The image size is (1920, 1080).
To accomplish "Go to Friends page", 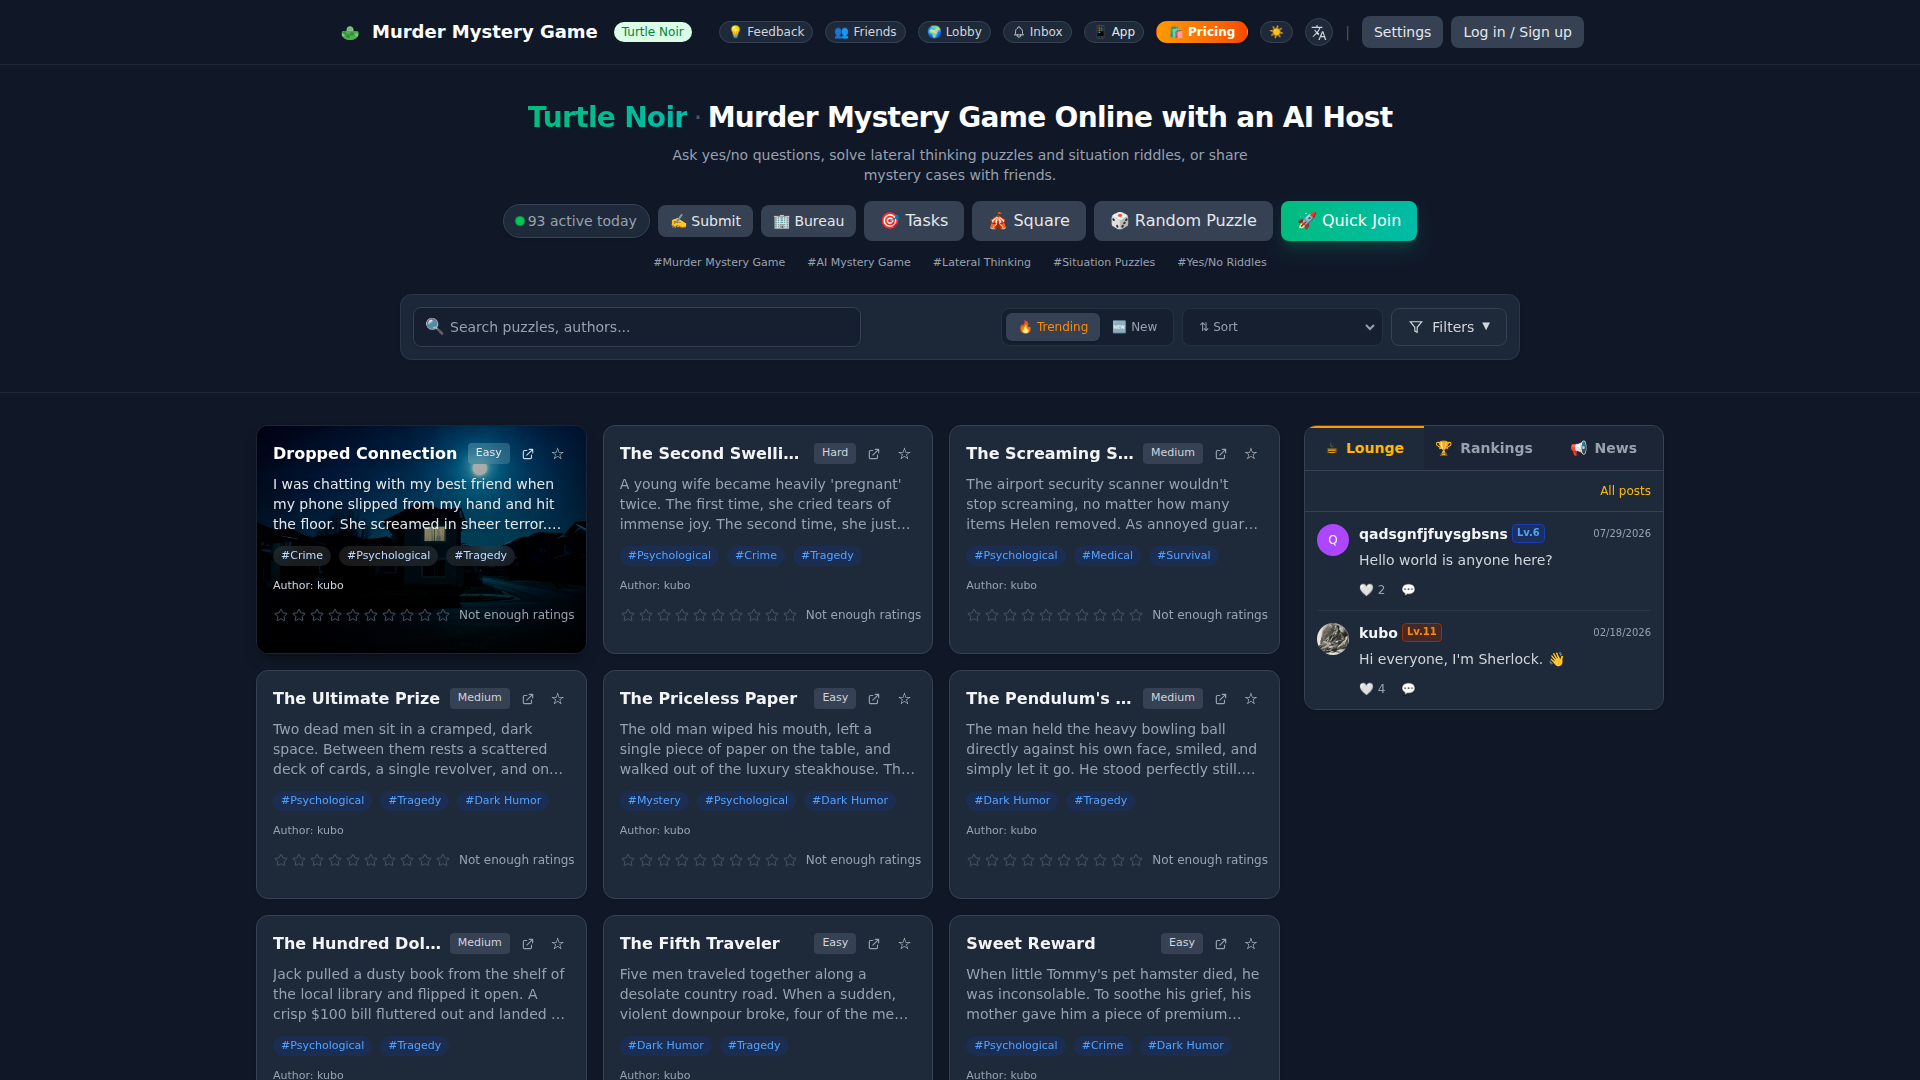I will (x=865, y=32).
